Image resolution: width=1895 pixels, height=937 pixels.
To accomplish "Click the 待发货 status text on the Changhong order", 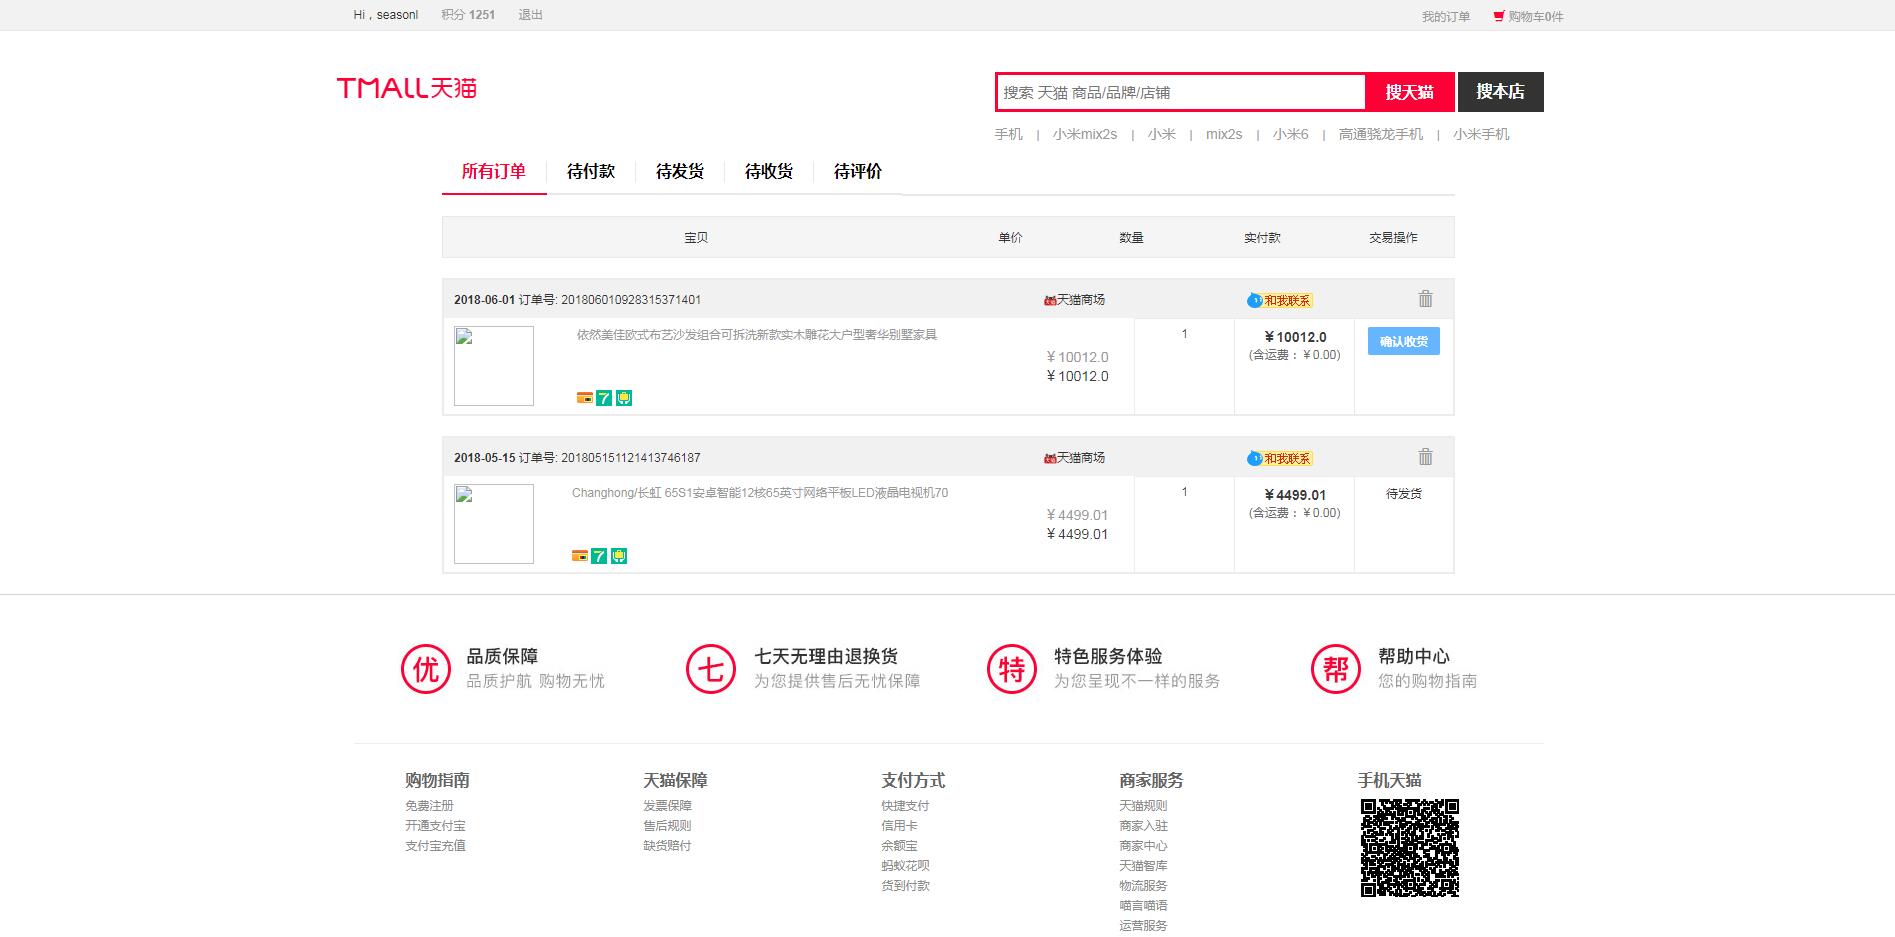I will [1403, 494].
